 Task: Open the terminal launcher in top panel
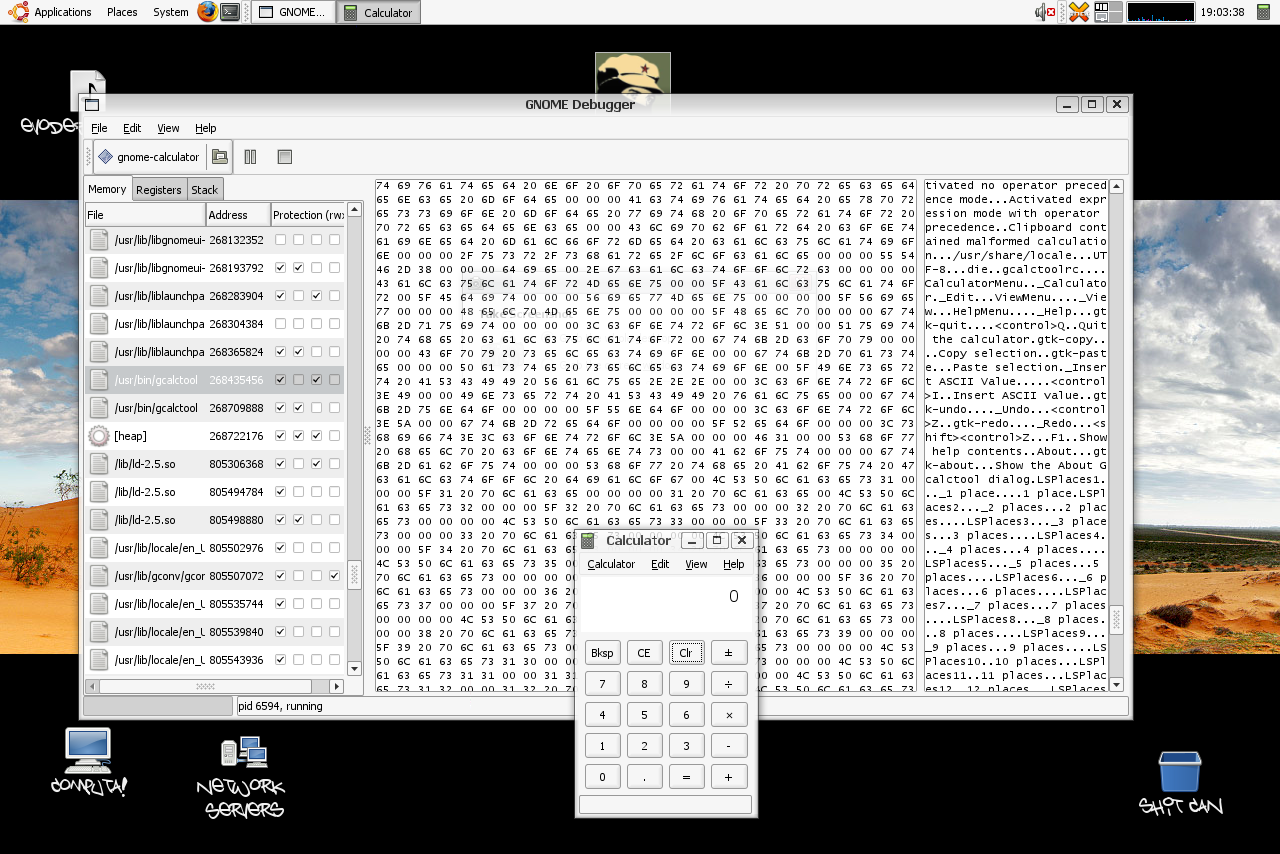point(230,12)
